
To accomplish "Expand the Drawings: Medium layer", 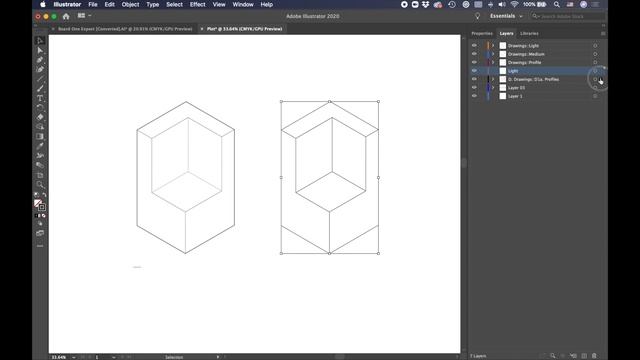I will 493,54.
